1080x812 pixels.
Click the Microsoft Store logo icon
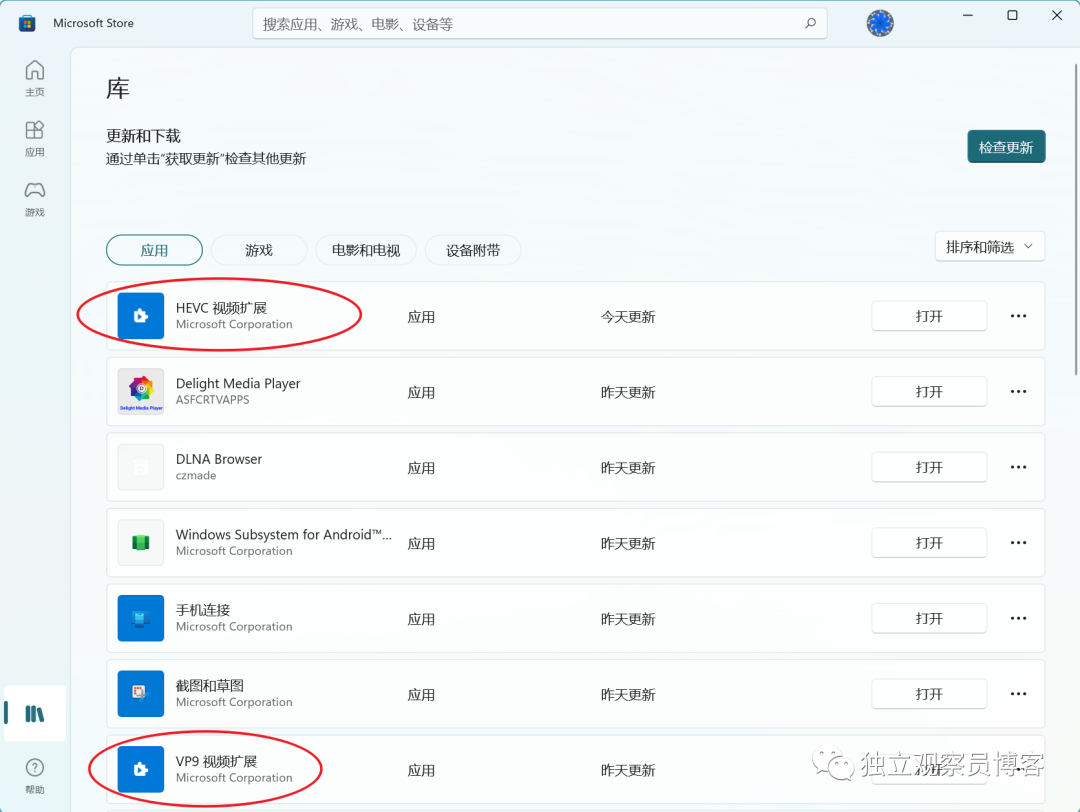(x=27, y=23)
